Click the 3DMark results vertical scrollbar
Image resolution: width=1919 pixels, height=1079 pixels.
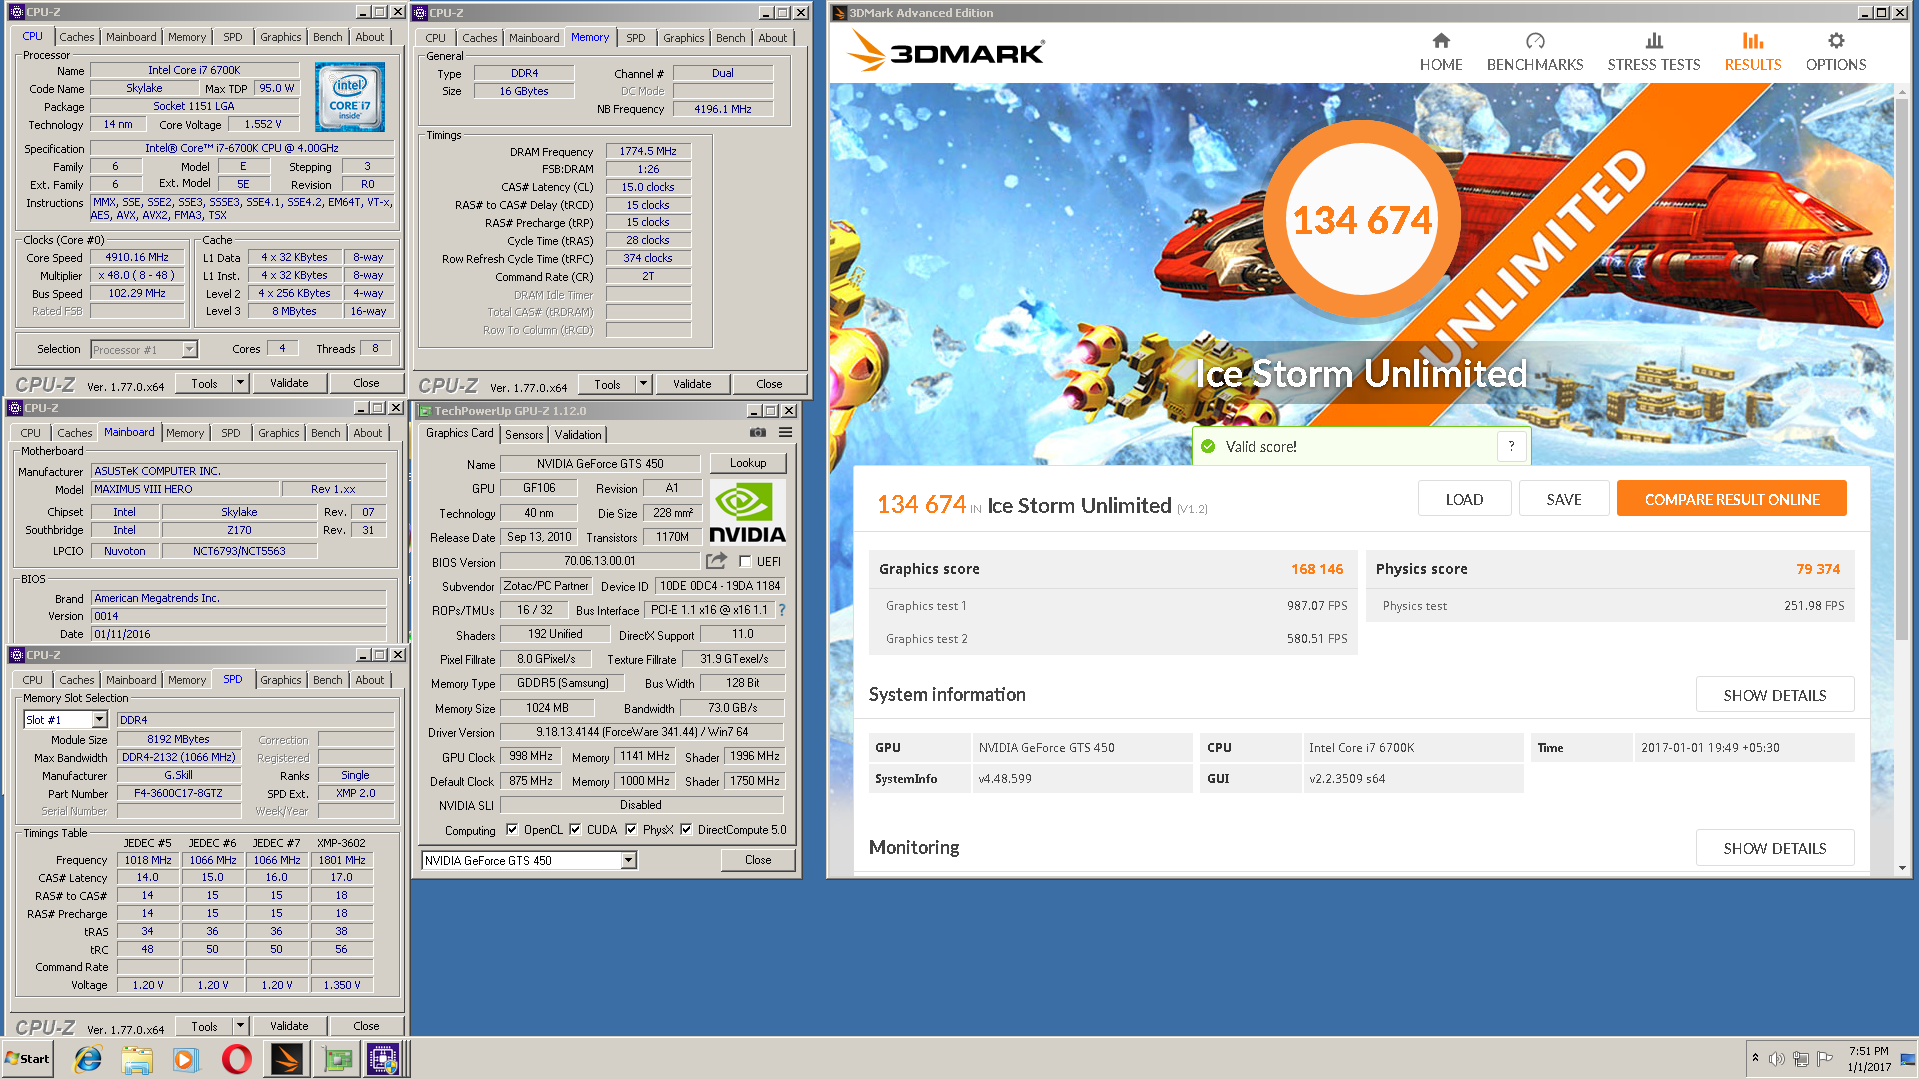pyautogui.click(x=1902, y=370)
